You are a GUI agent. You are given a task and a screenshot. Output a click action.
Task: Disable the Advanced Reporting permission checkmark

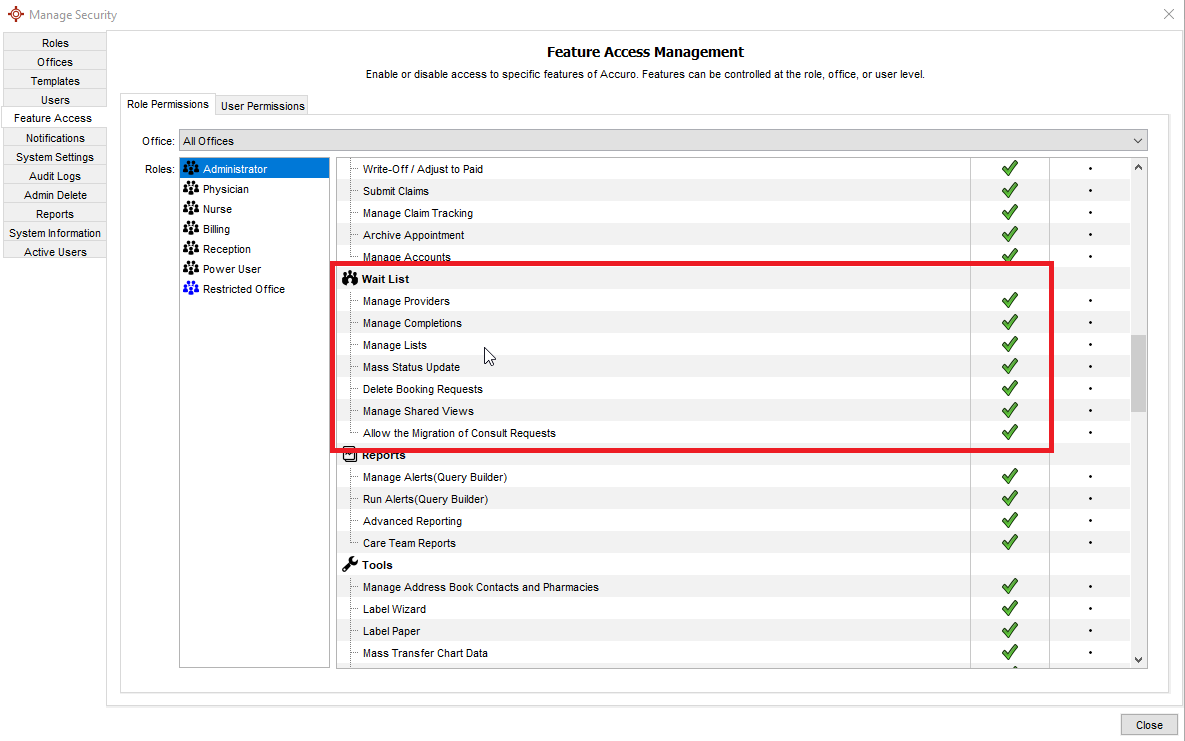(x=1009, y=521)
